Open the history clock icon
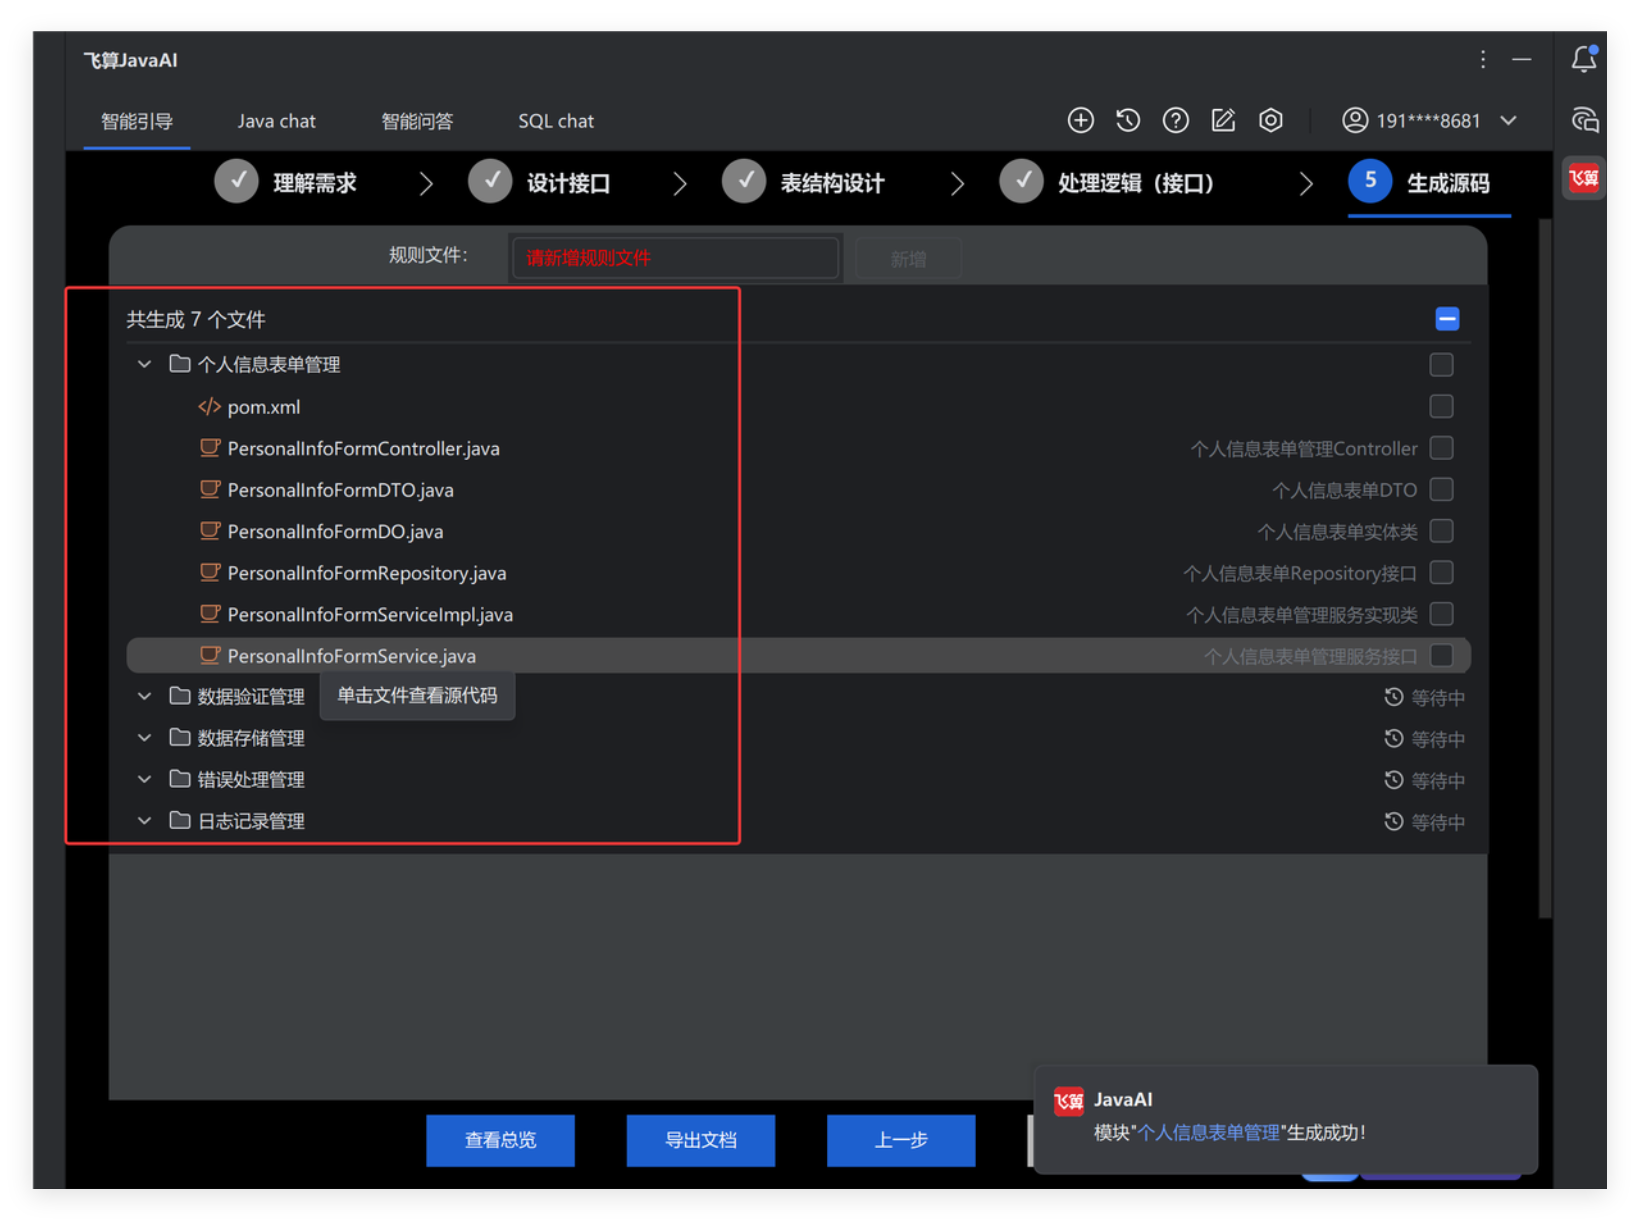Image resolution: width=1638 pixels, height=1220 pixels. tap(1128, 121)
